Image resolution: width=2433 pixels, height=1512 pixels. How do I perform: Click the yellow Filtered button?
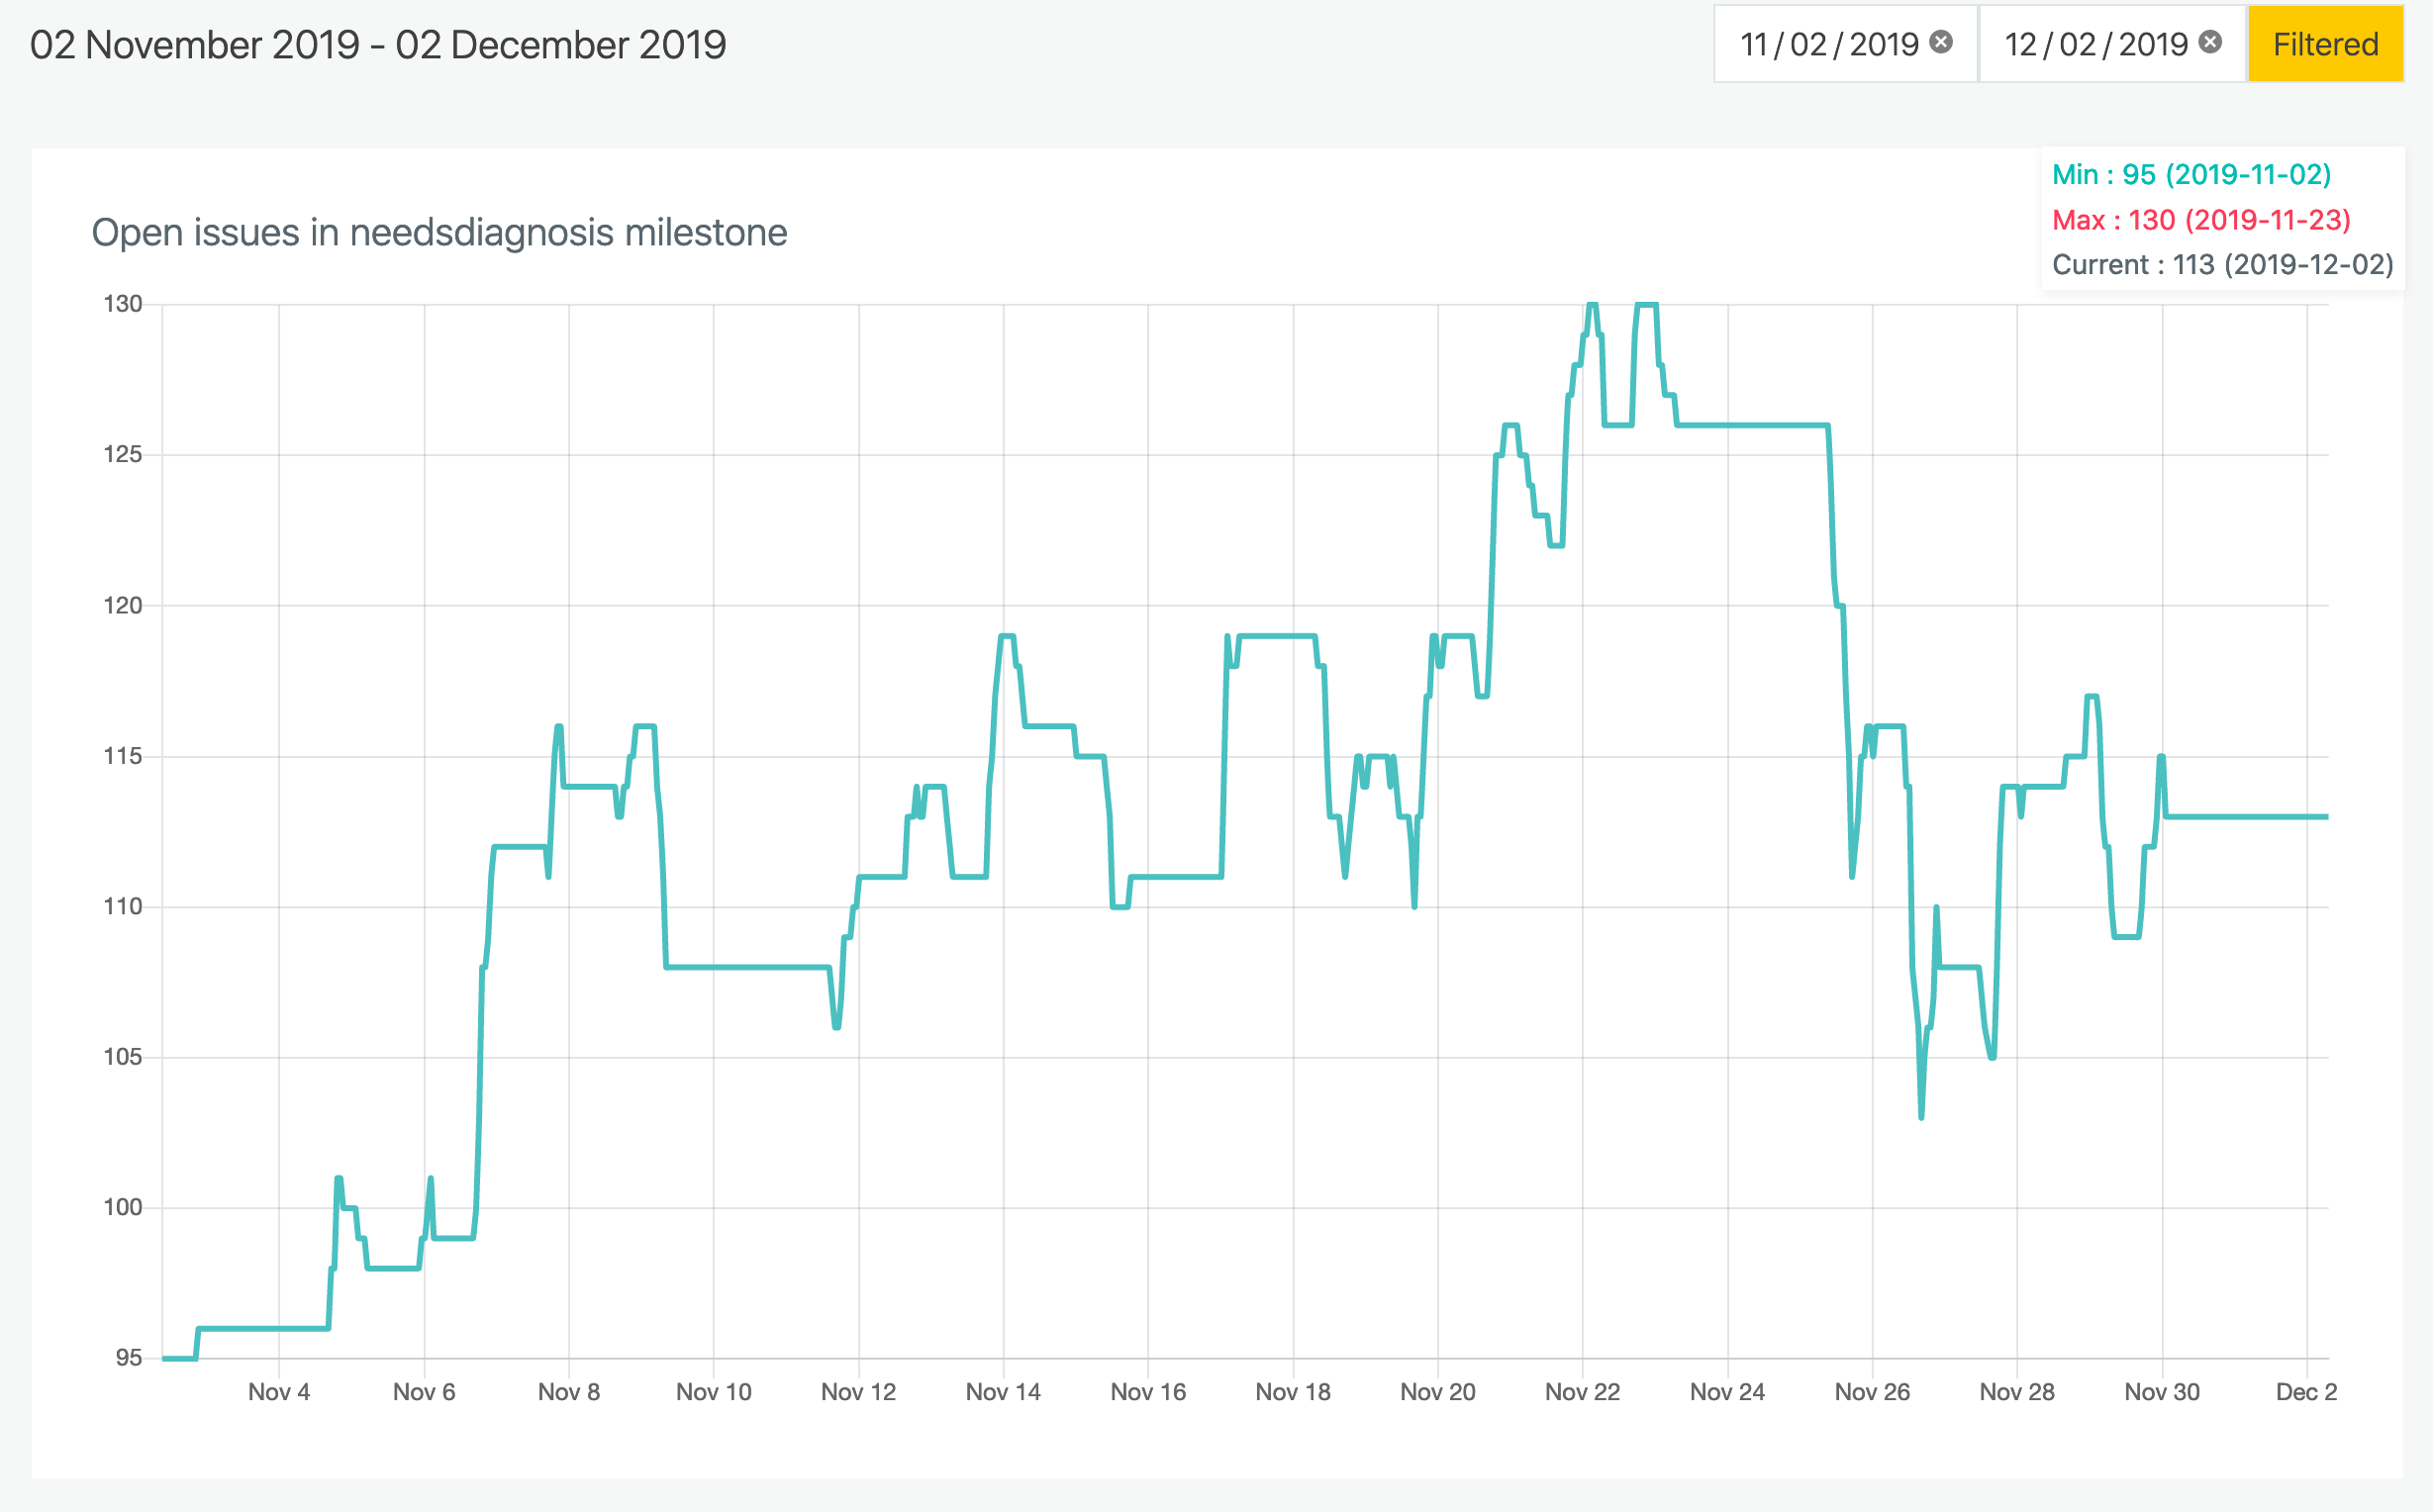(x=2325, y=44)
